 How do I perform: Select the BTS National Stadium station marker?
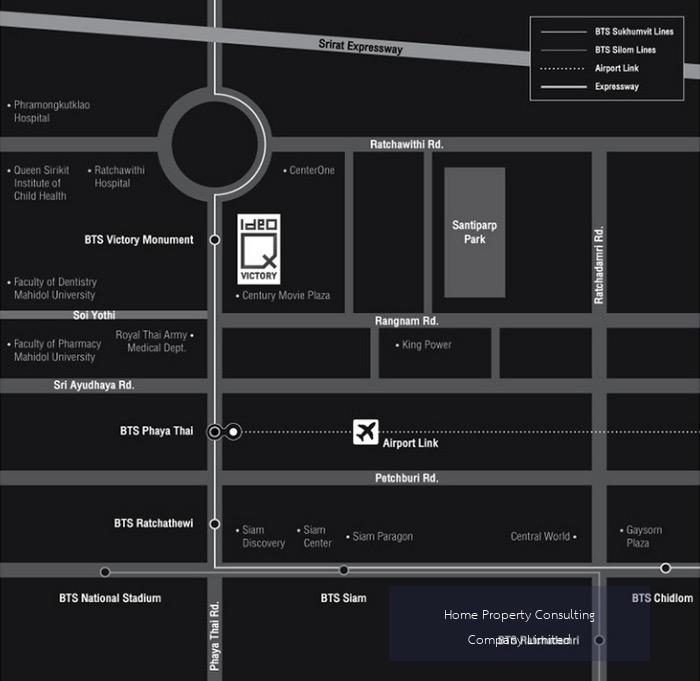[105, 572]
